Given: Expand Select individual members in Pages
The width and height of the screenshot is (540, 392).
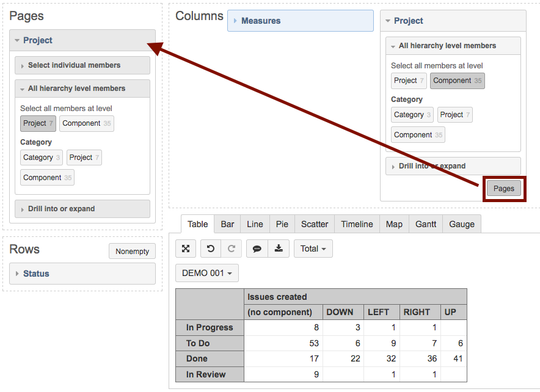Looking at the screenshot, I should click(82, 65).
